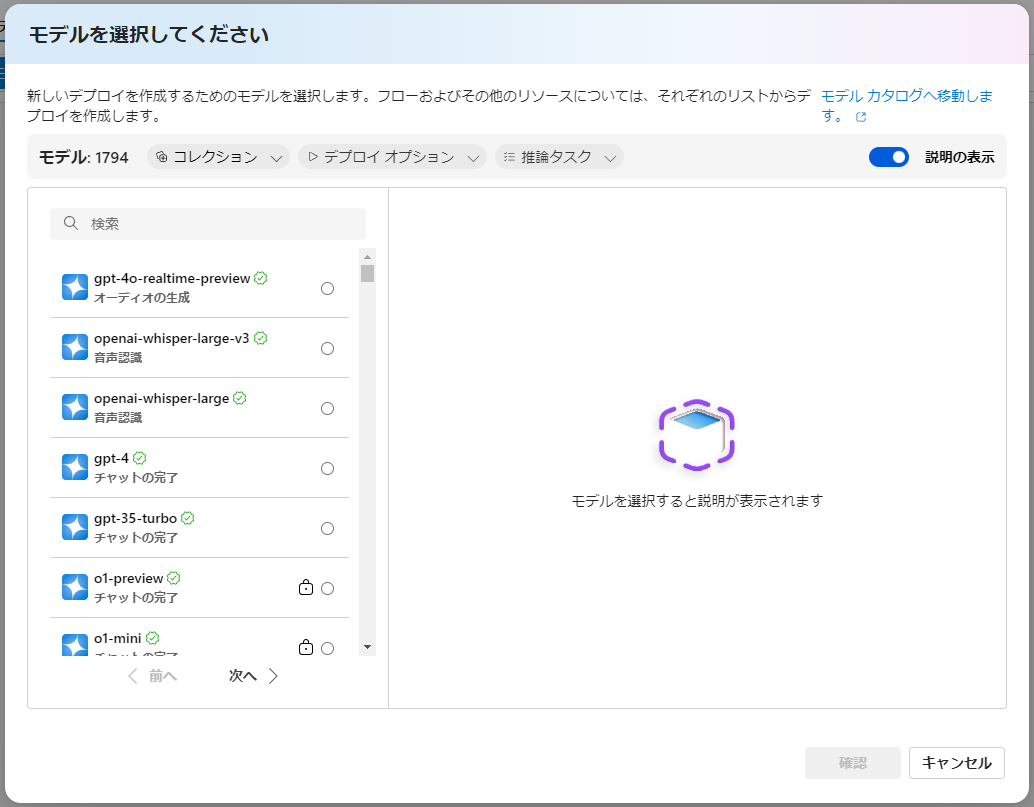
Task: Click verified badge next to gpt-35-turbo
Action: 187,518
